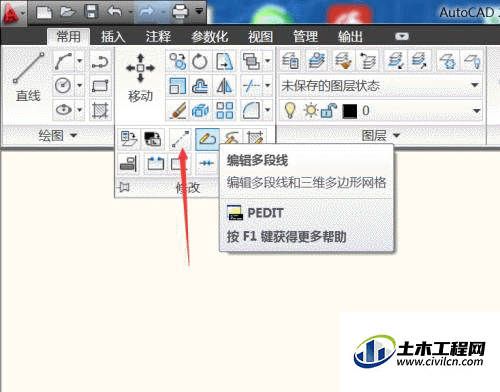
Task: Click the Mirror icon
Action: 224,86
